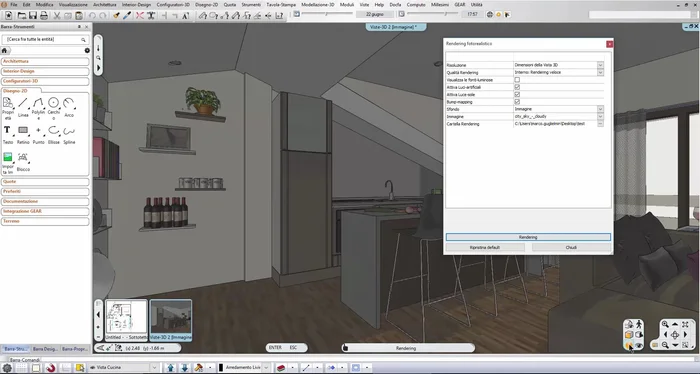Open the Qualità Rendering dropdown

tap(600, 72)
